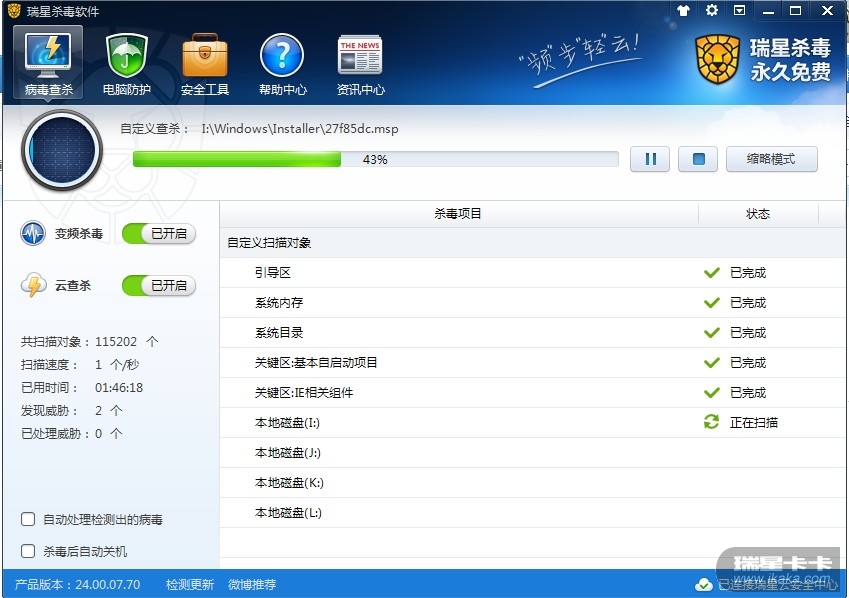Open 帮助中心 help center
This screenshot has height=598, width=849.
[282, 64]
